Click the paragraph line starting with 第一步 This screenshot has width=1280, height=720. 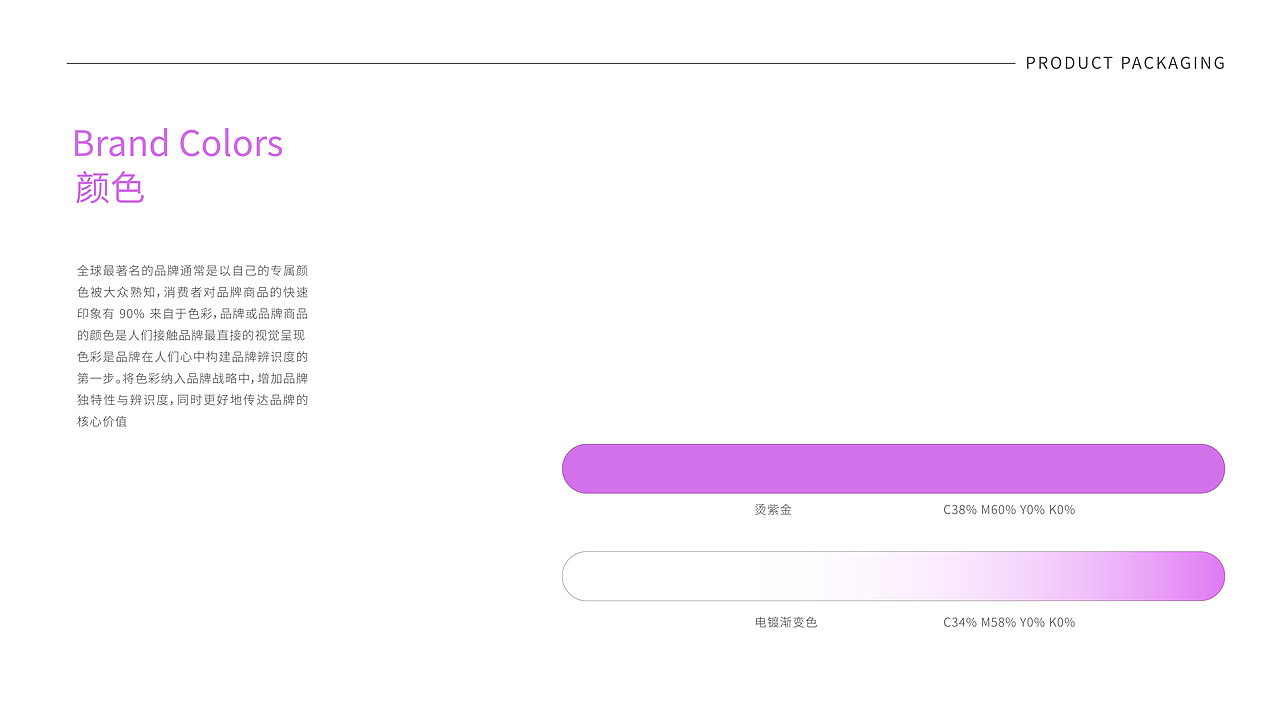click(x=192, y=379)
